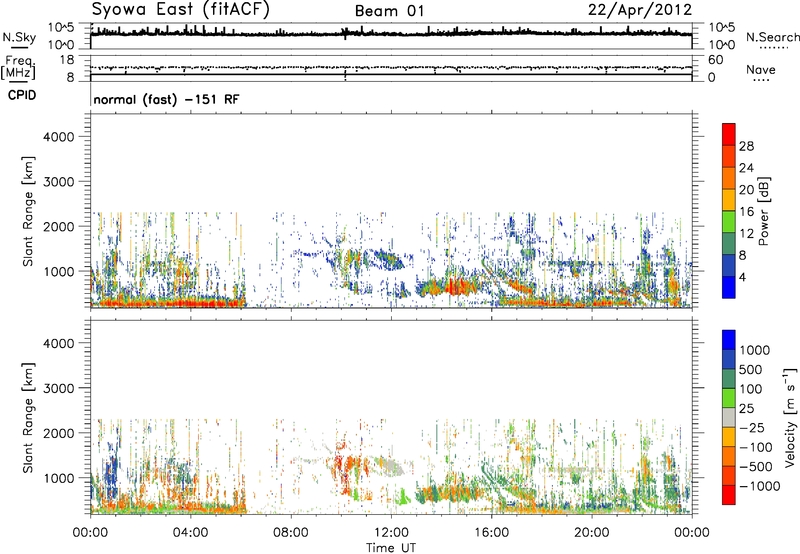Click the date '22/Apr/2012'
This screenshot has height=554, width=800.
point(640,10)
